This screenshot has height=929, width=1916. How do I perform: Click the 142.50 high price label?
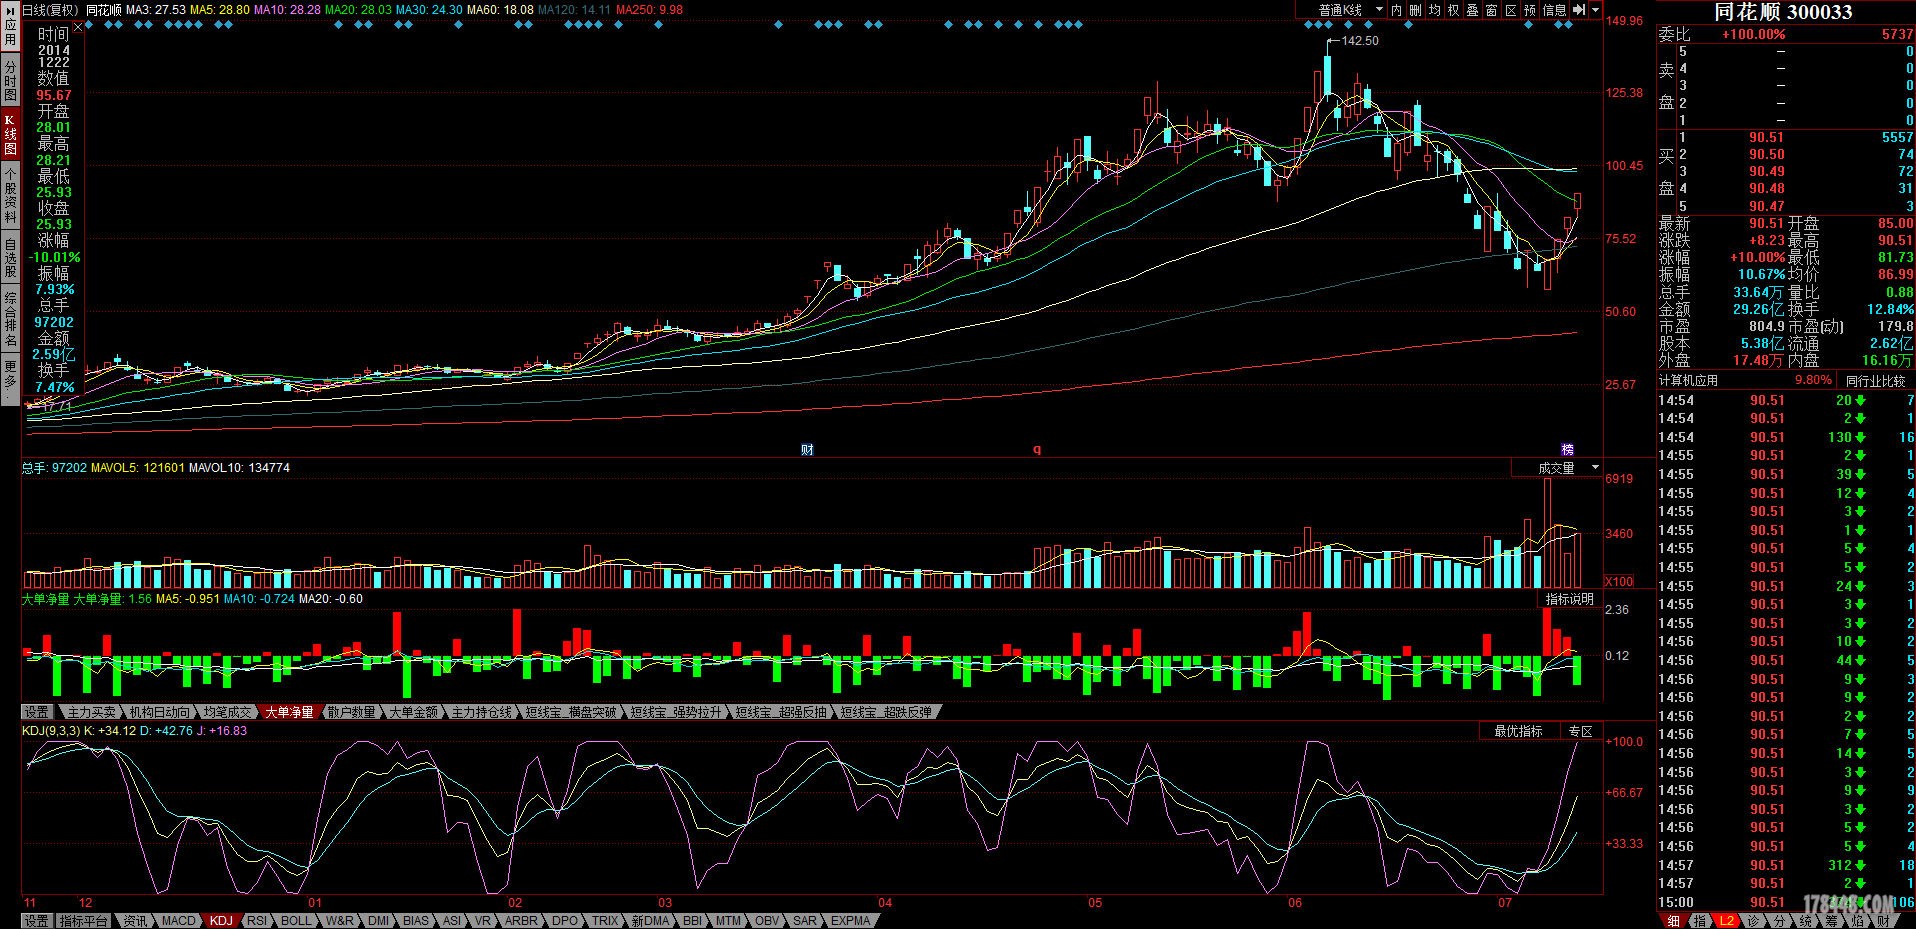(1359, 41)
